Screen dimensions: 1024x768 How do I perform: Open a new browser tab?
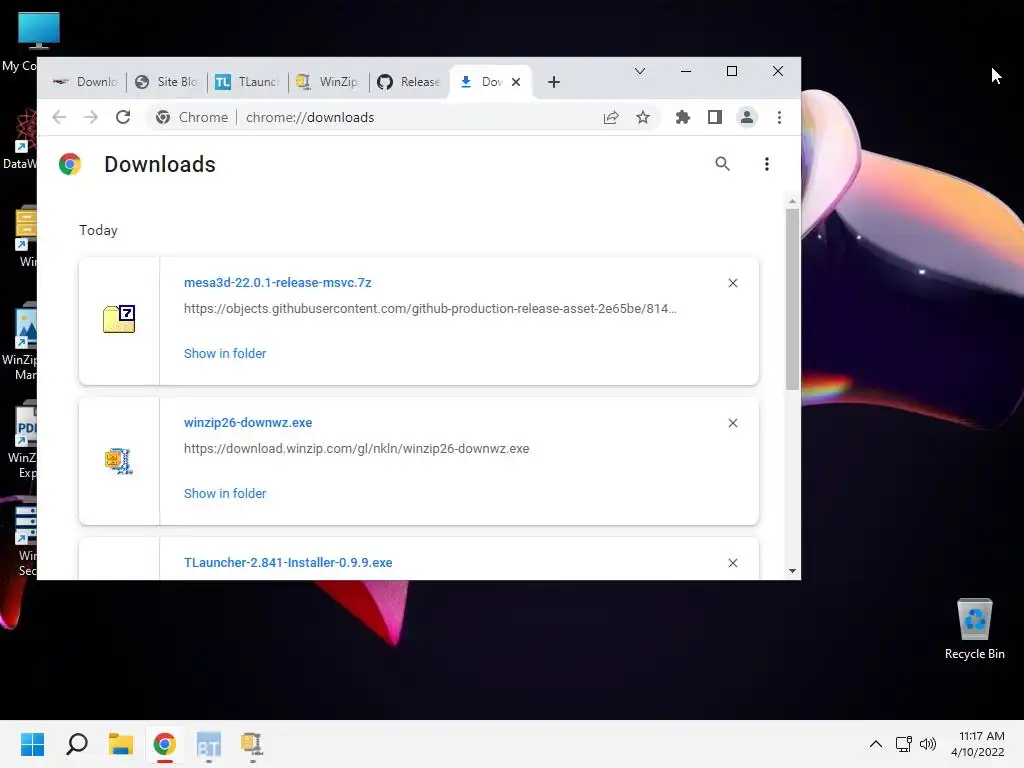tap(554, 82)
